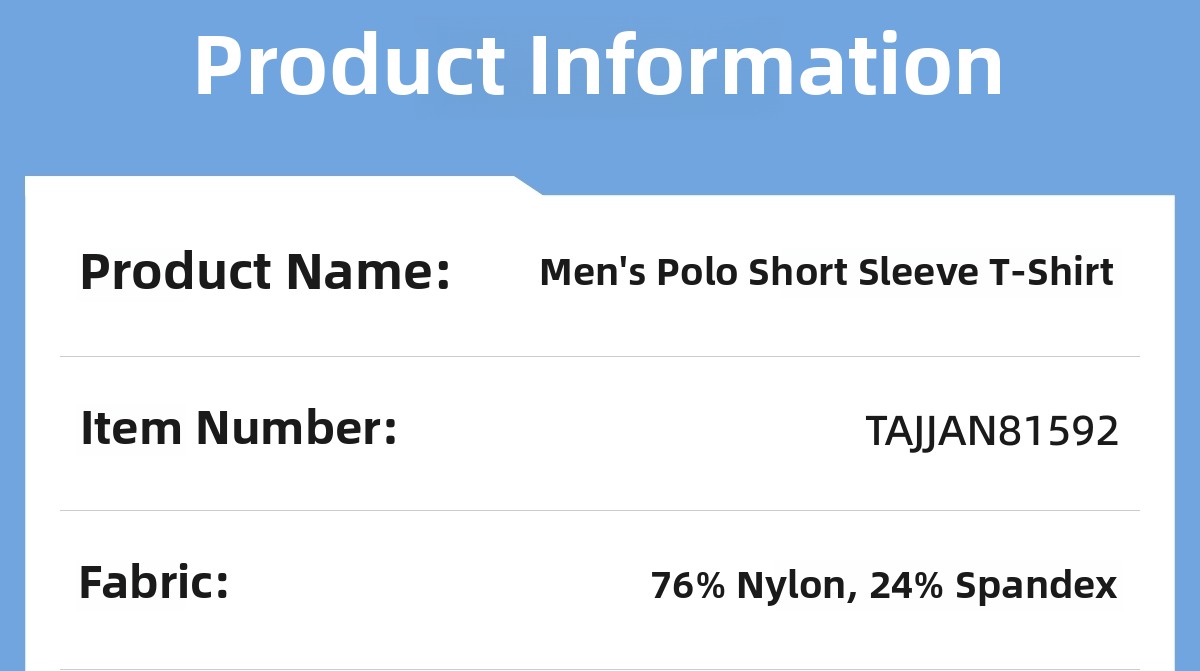Click the "Men's Polo Short Sleeve T-Shirt" value

[826, 272]
